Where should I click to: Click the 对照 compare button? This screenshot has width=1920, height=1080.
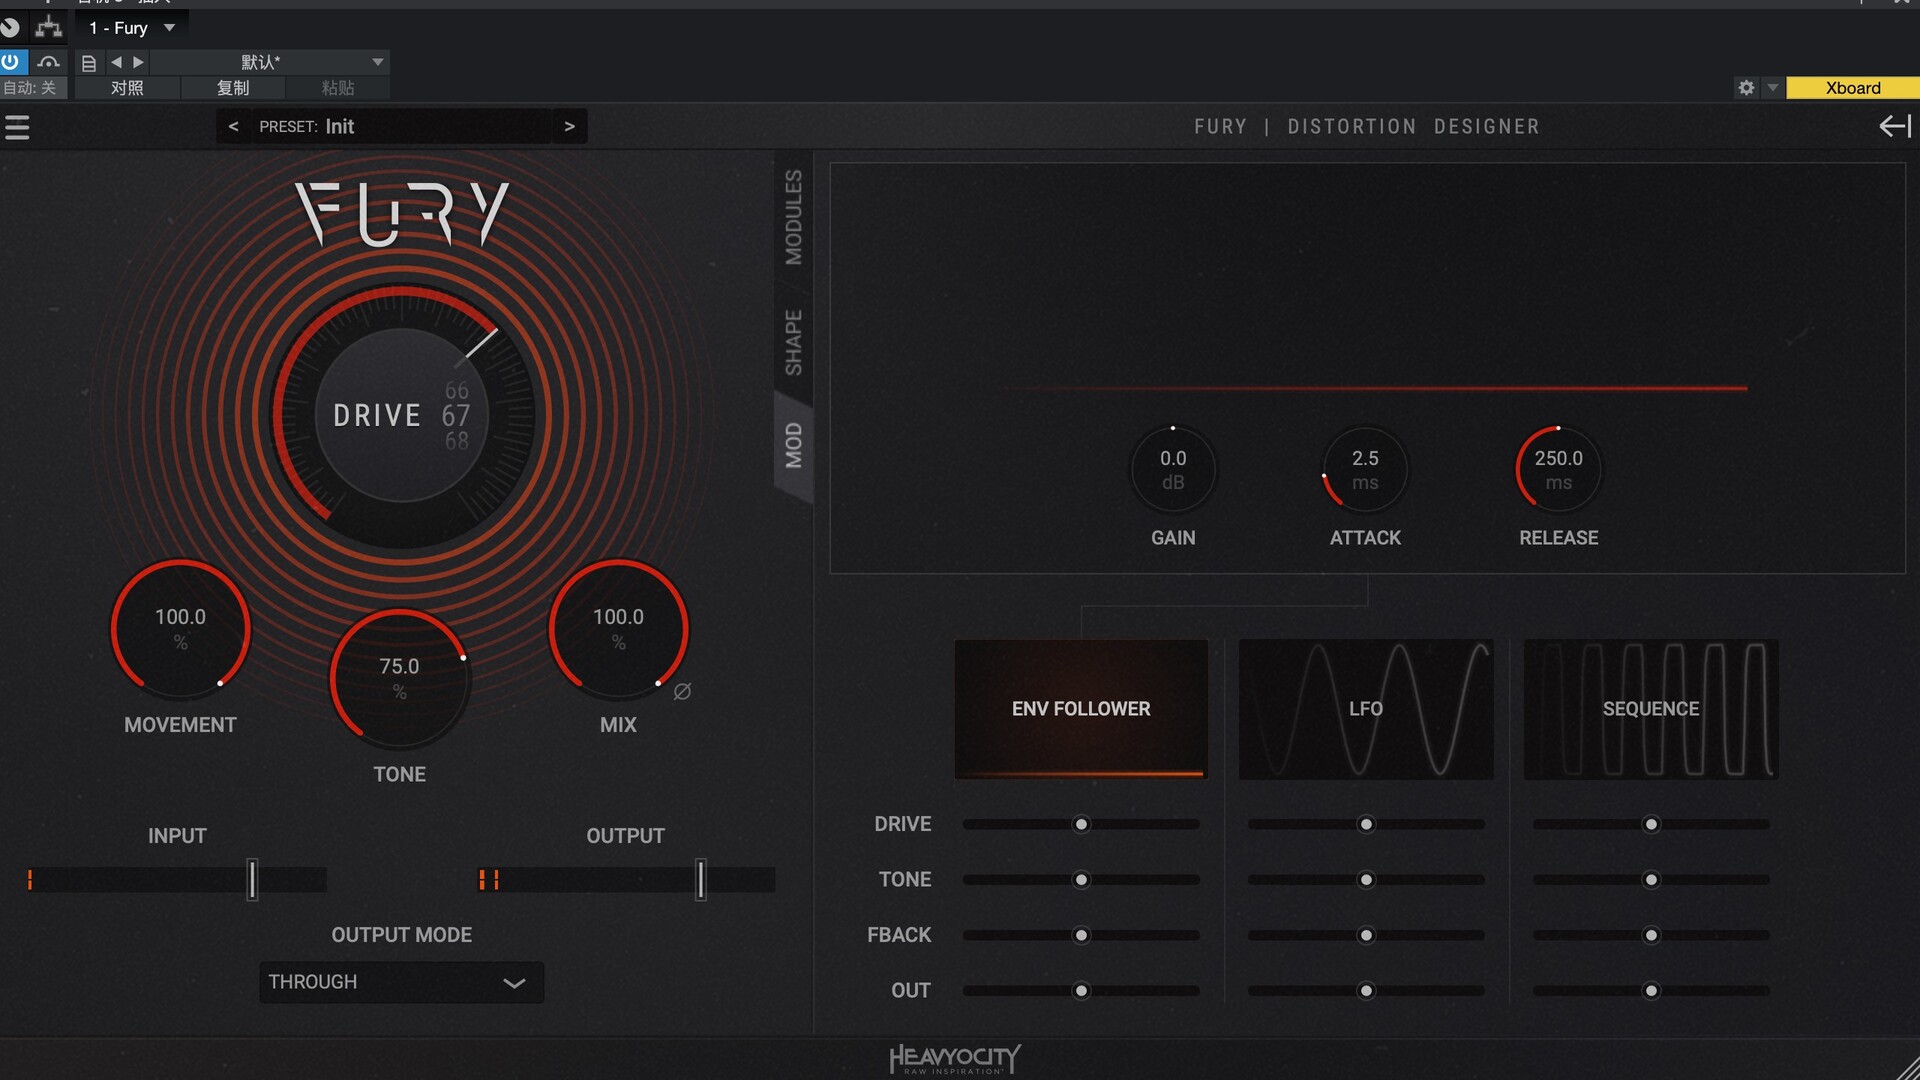click(x=127, y=88)
